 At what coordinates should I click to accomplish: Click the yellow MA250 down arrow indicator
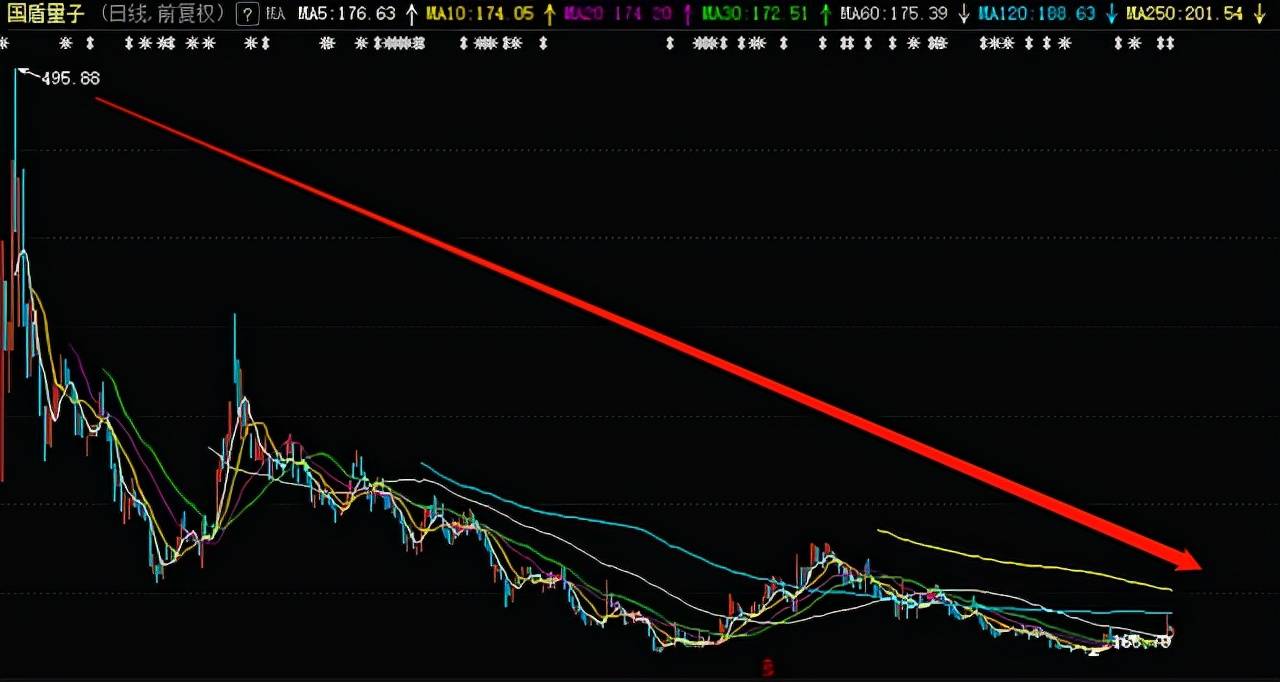click(x=1258, y=15)
